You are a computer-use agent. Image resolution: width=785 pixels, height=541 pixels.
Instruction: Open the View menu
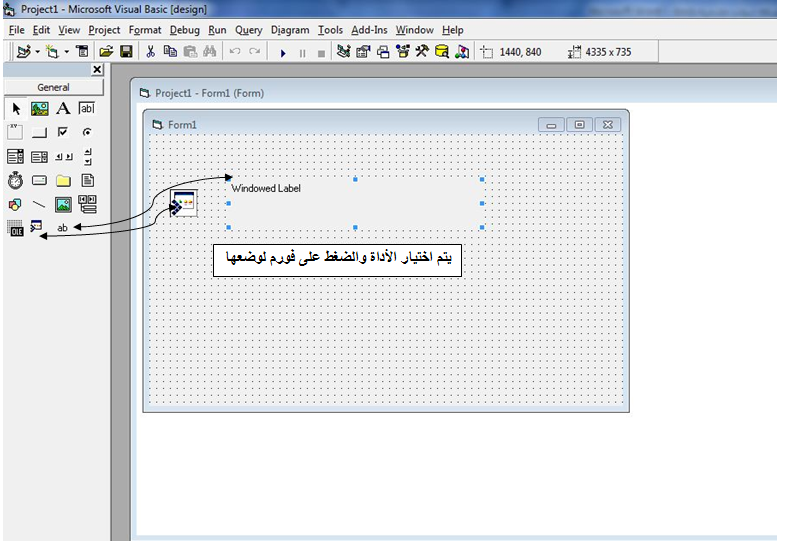click(69, 30)
